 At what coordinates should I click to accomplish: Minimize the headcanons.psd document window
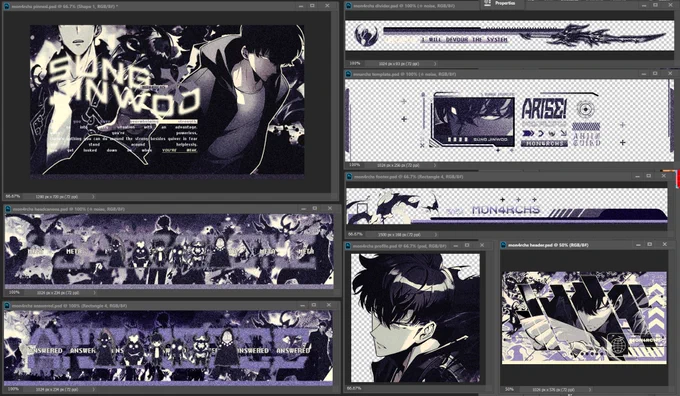[304, 209]
